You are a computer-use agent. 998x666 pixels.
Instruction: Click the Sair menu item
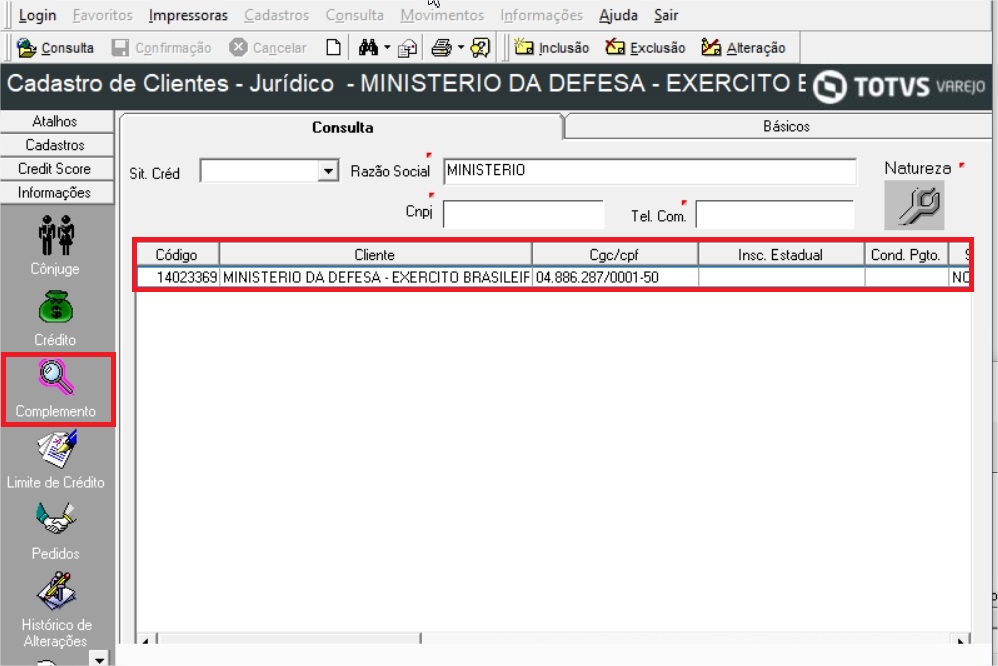click(666, 15)
